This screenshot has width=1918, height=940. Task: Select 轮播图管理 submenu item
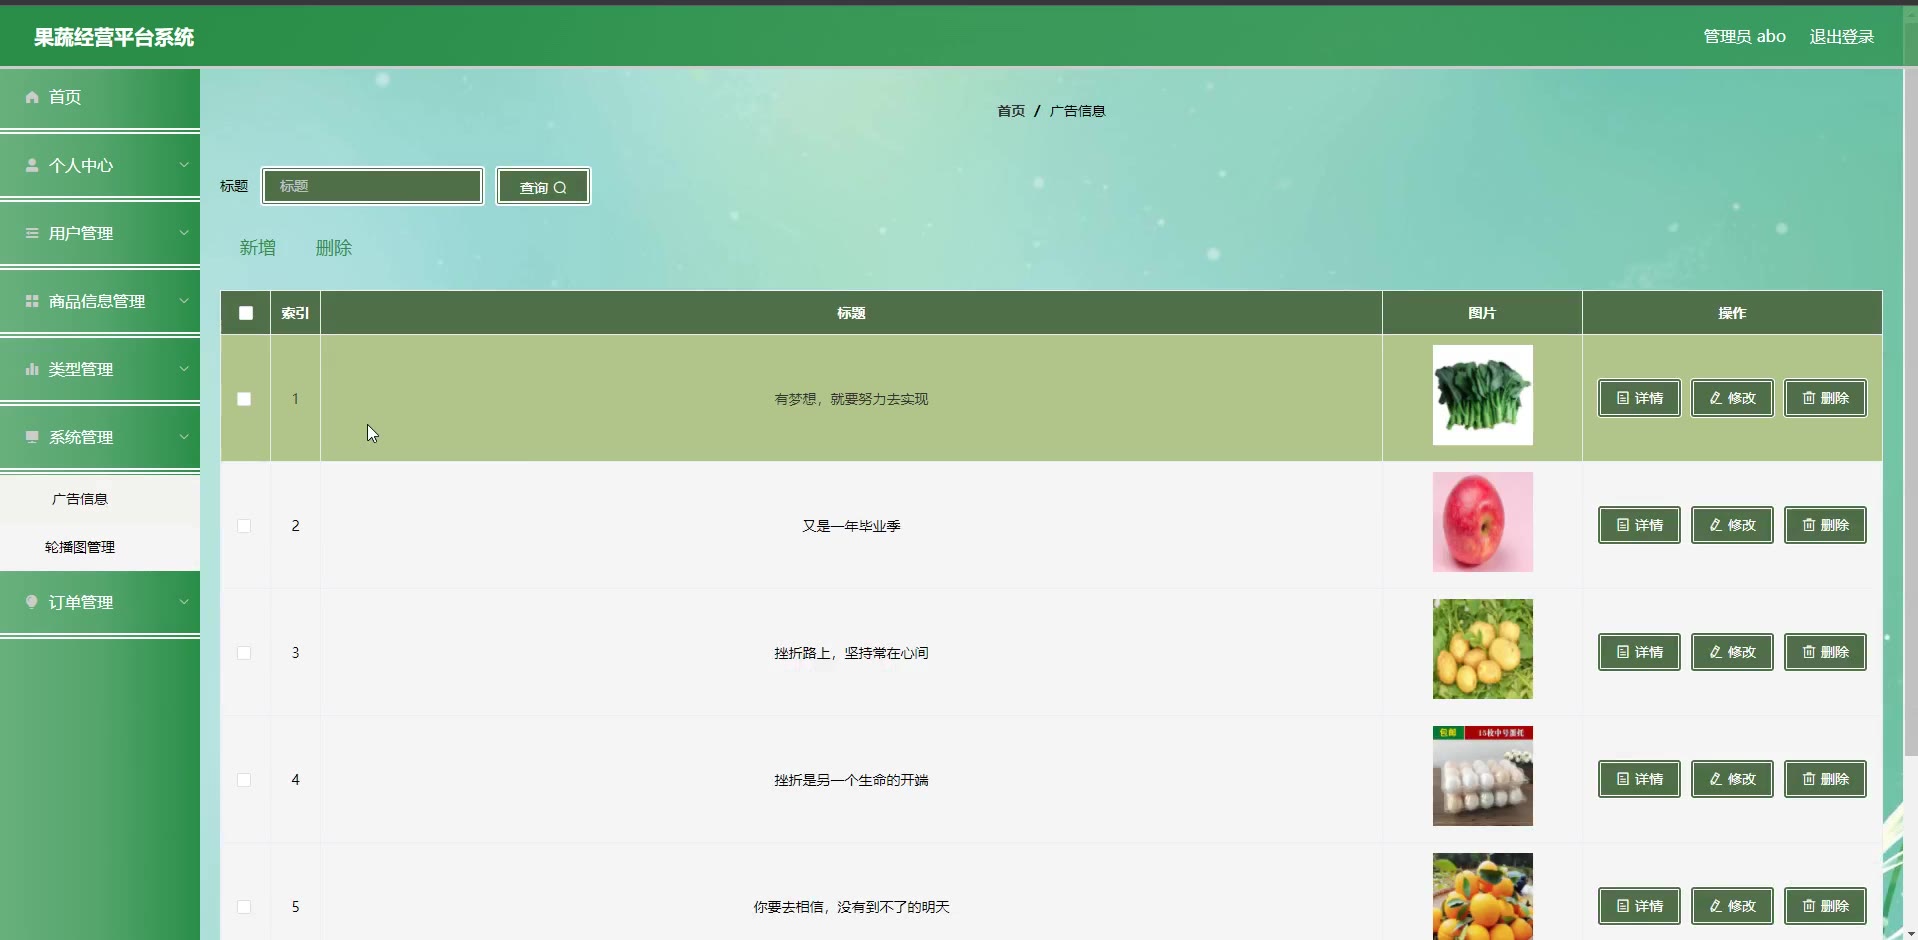click(100, 547)
